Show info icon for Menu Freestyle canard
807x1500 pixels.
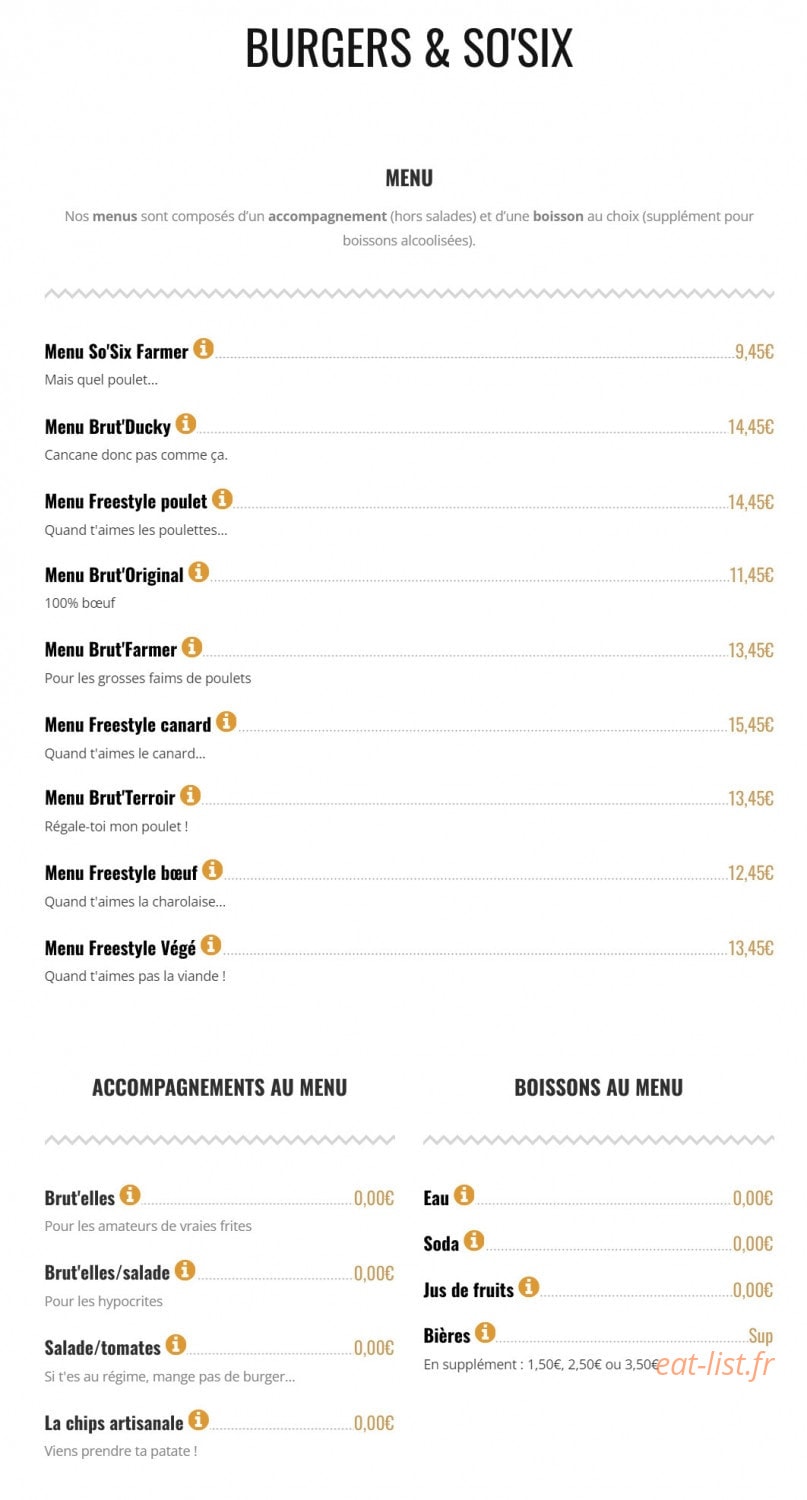click(x=226, y=721)
